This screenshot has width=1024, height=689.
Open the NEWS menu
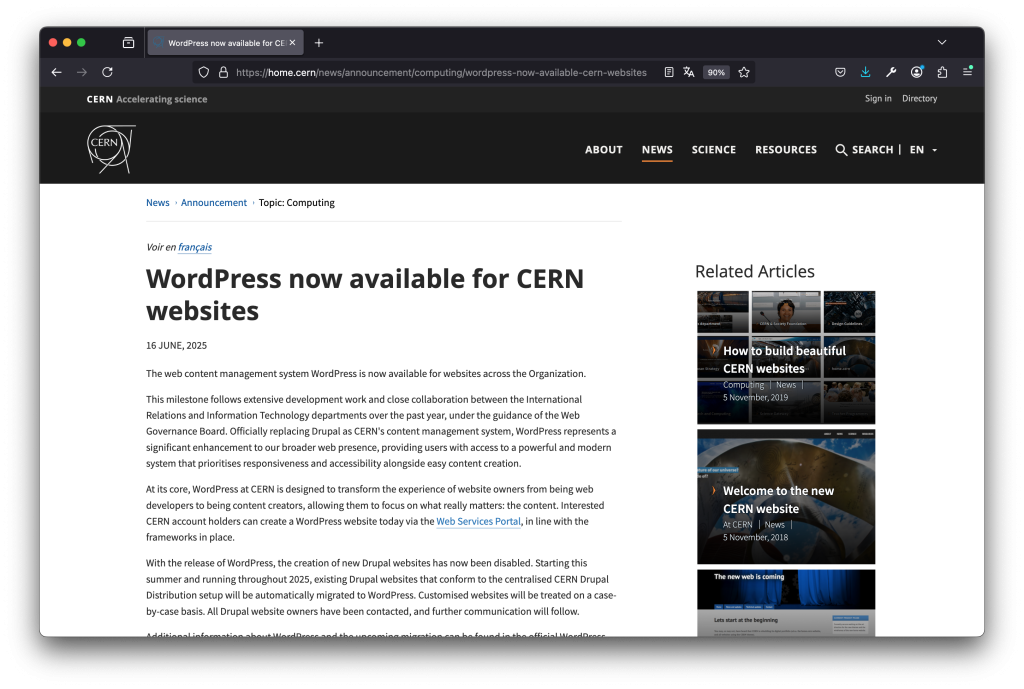pos(657,150)
